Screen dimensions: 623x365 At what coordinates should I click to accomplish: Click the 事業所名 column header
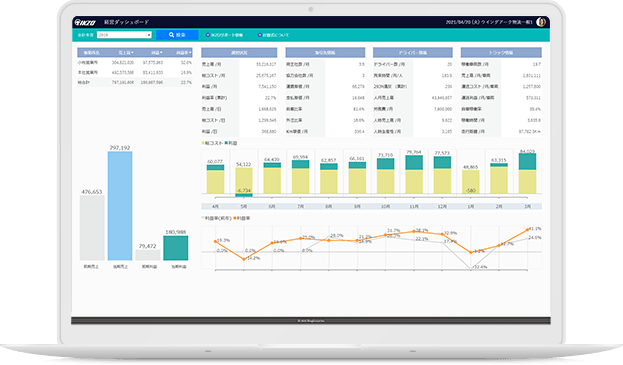tap(91, 52)
